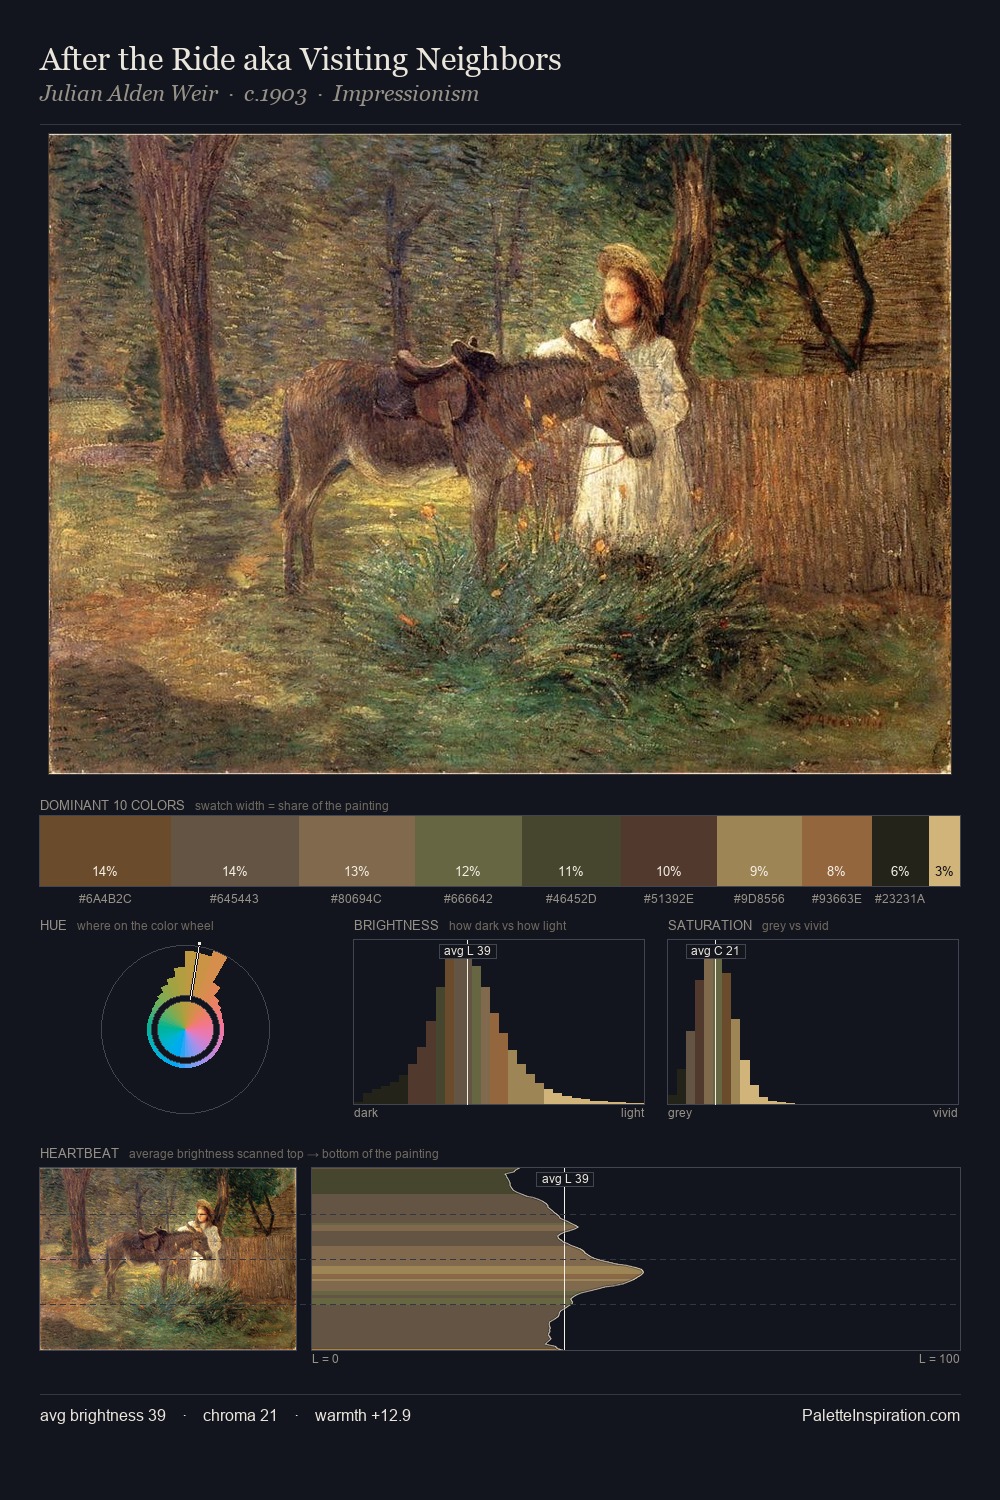Click hex code '#23231A' text
Viewport: 1000px width, 1500px height.
point(900,899)
